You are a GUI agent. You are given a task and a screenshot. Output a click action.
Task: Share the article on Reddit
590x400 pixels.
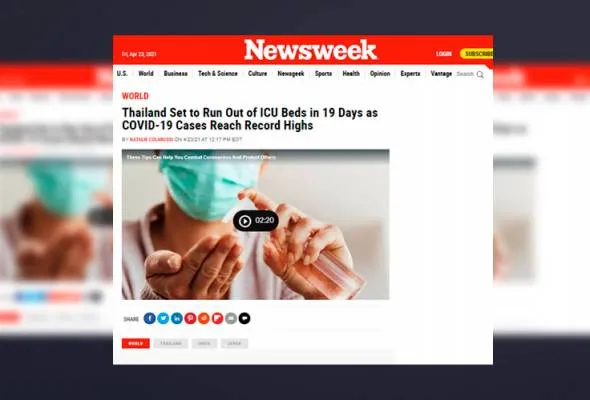click(204, 318)
